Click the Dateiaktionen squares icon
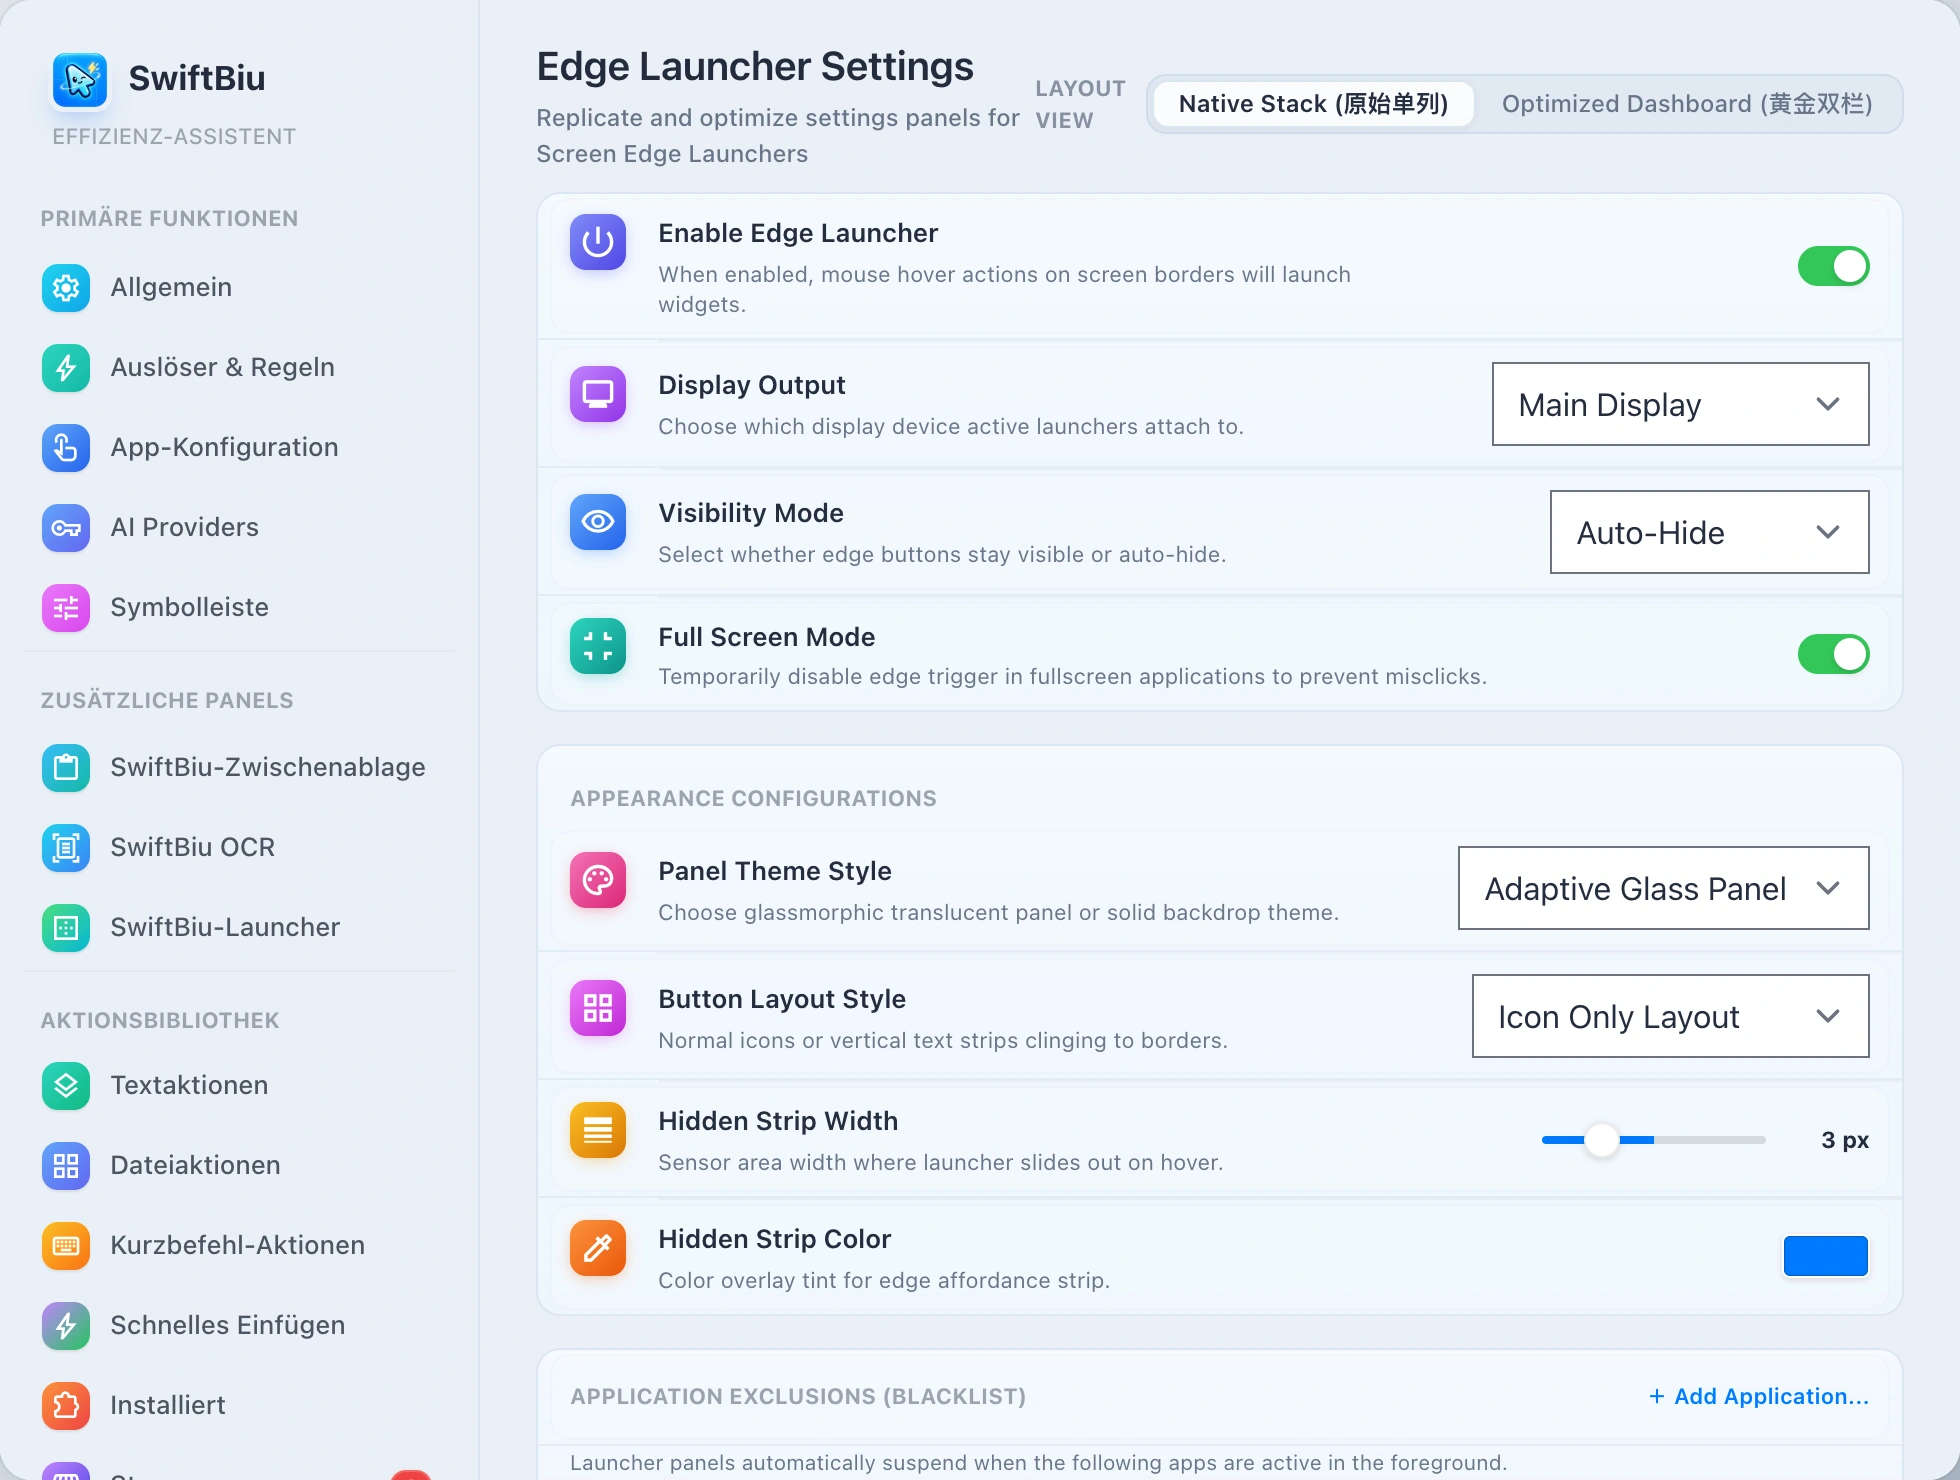1960x1480 pixels. [66, 1166]
